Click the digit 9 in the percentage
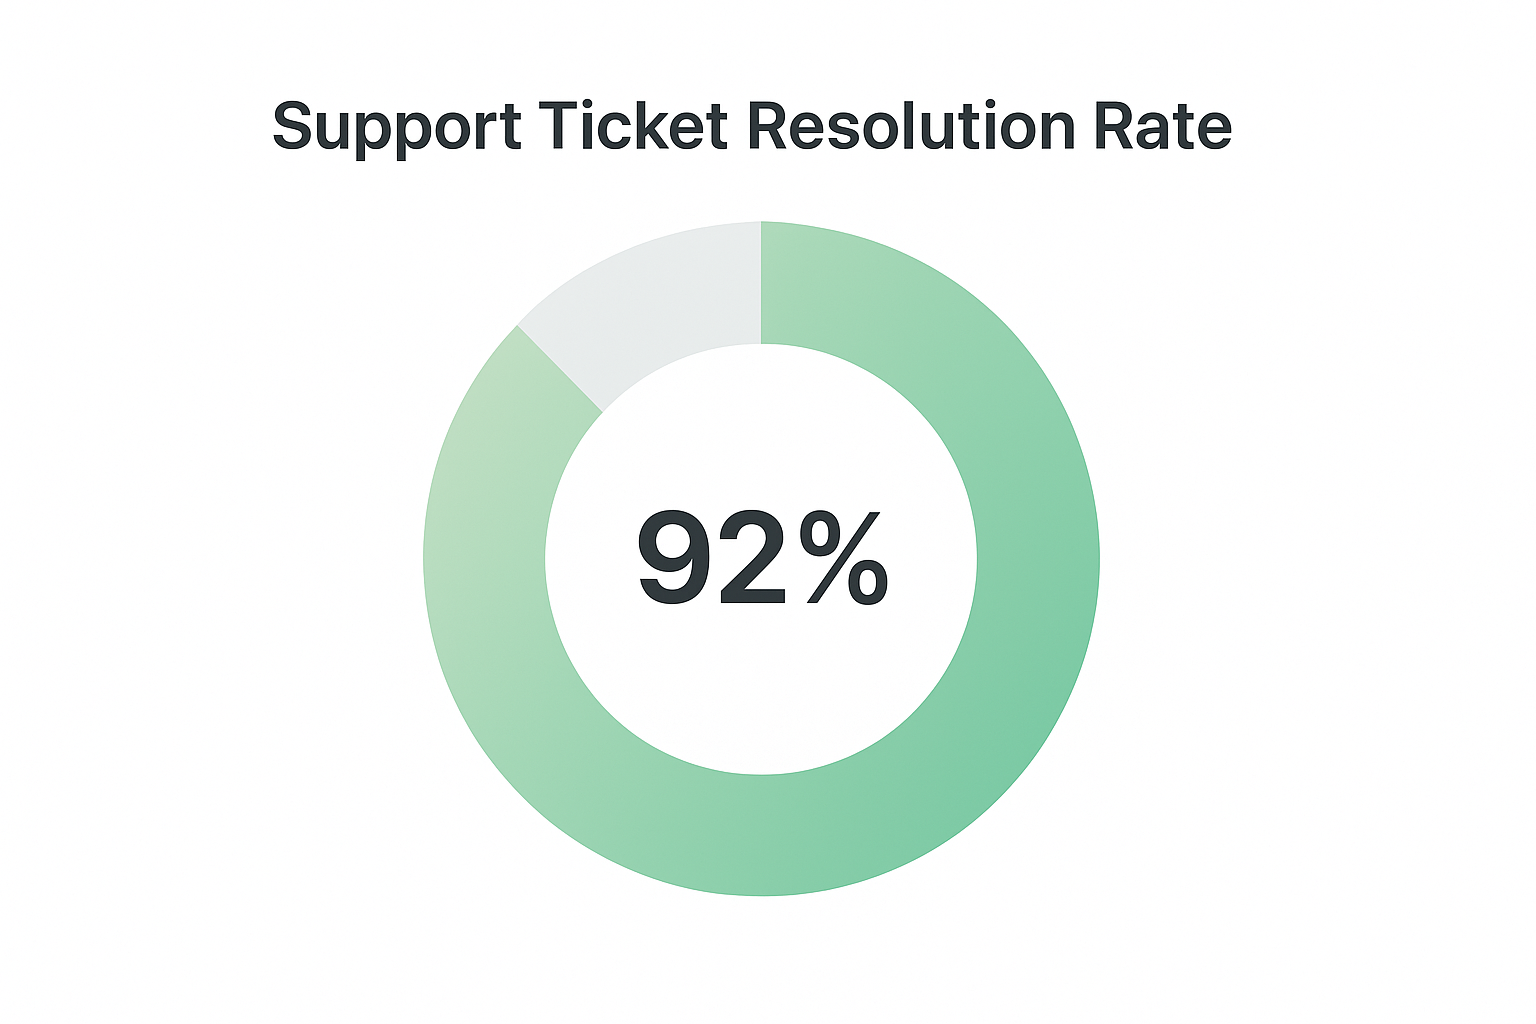1536x1024 pixels. (673, 558)
